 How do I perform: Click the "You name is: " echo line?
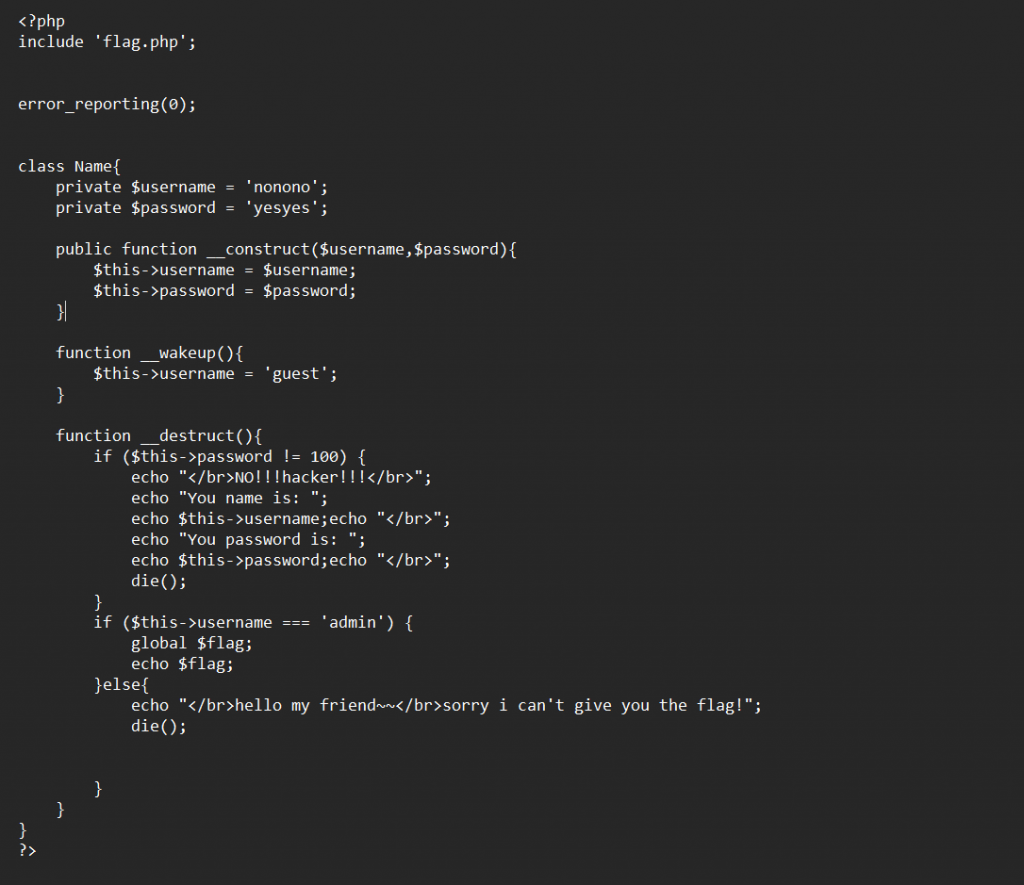(229, 499)
